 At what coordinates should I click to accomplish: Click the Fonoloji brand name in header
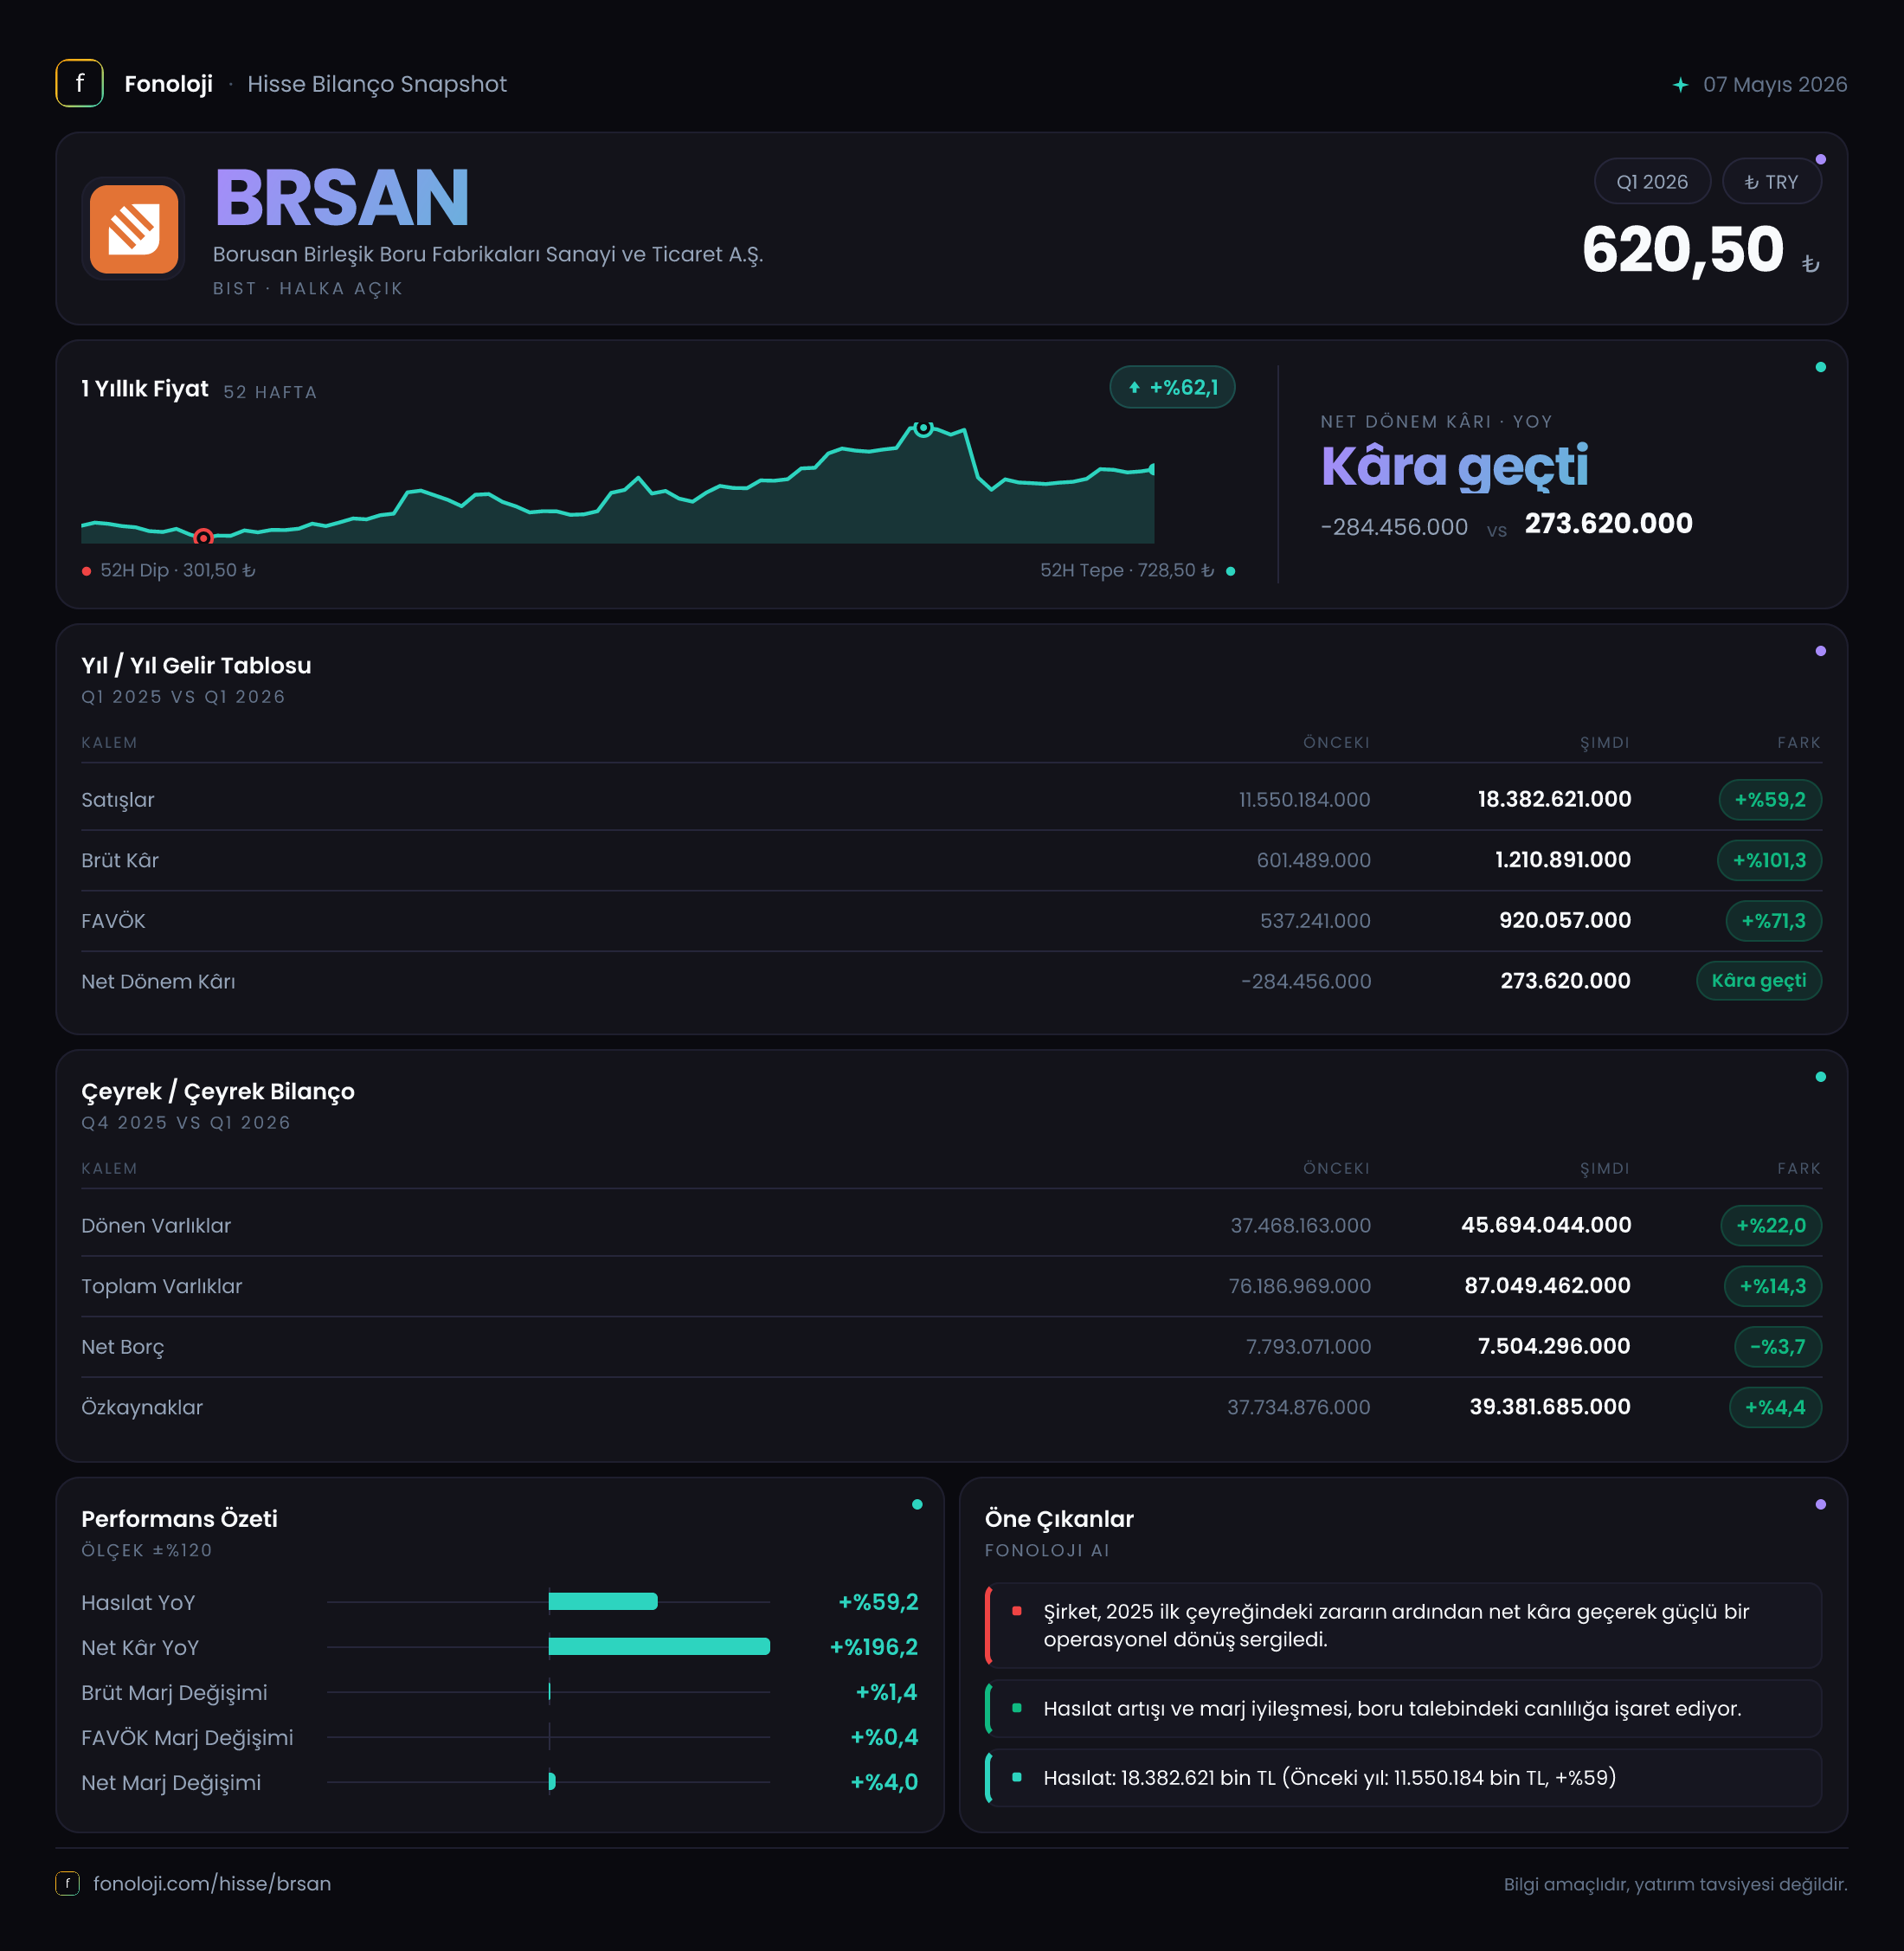[x=168, y=84]
